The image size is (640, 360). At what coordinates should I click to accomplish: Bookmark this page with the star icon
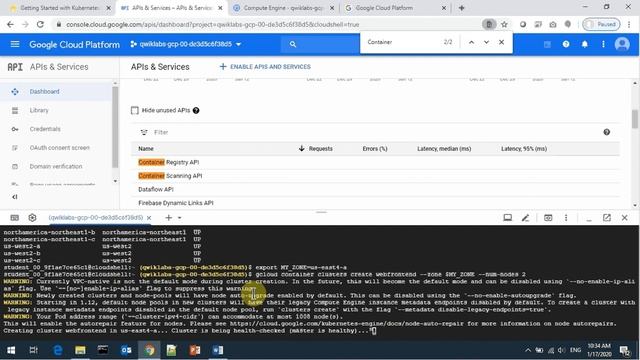(x=504, y=24)
